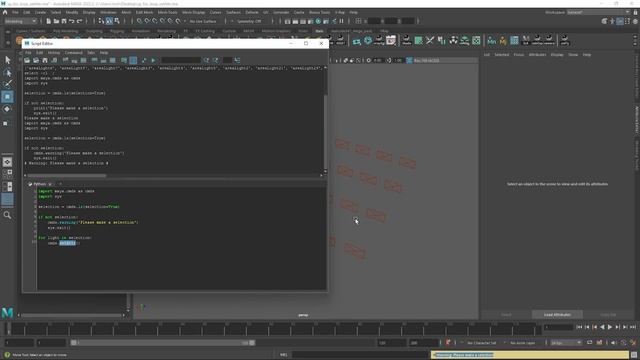This screenshot has height=360, width=640.
Task: Click the current frame field right of the time slider
Action: tap(558, 327)
